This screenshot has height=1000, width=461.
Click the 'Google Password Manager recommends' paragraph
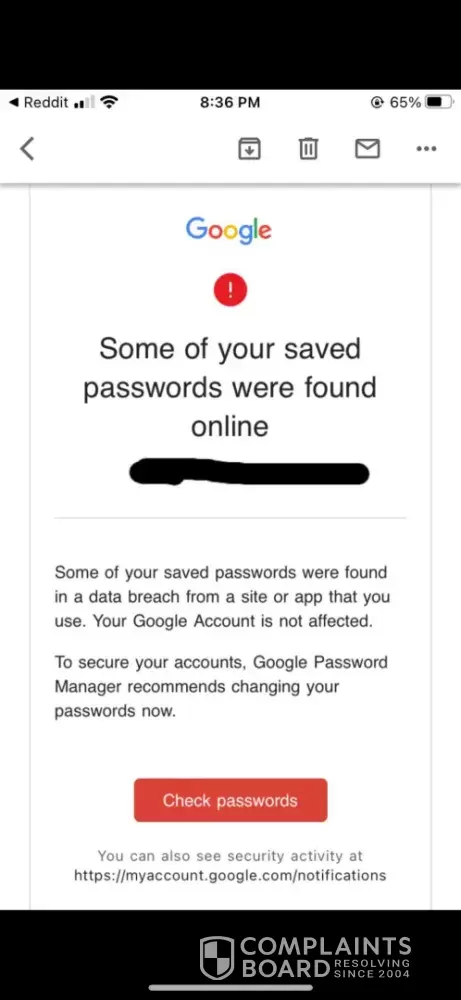click(x=221, y=687)
